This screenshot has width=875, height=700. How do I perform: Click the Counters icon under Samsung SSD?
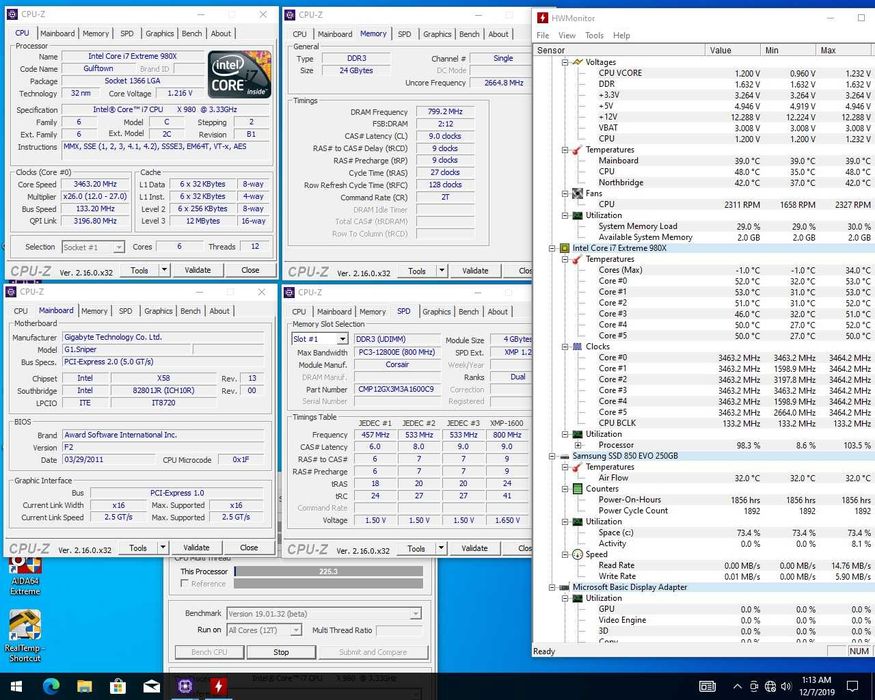578,489
